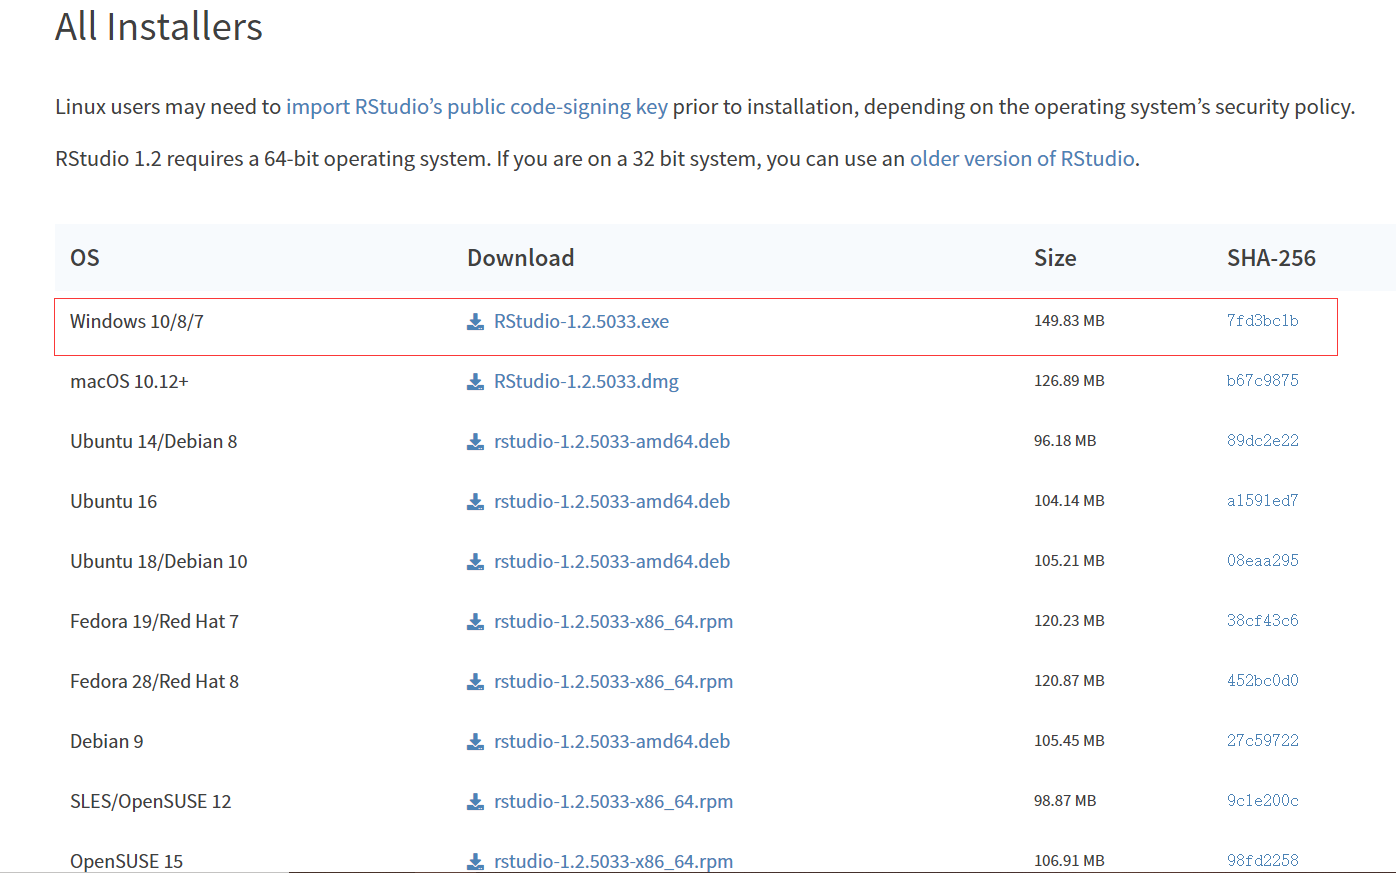The height and width of the screenshot is (873, 1396).
Task: Open SHA-256 hash 452bc0d0
Action: click(x=1263, y=681)
